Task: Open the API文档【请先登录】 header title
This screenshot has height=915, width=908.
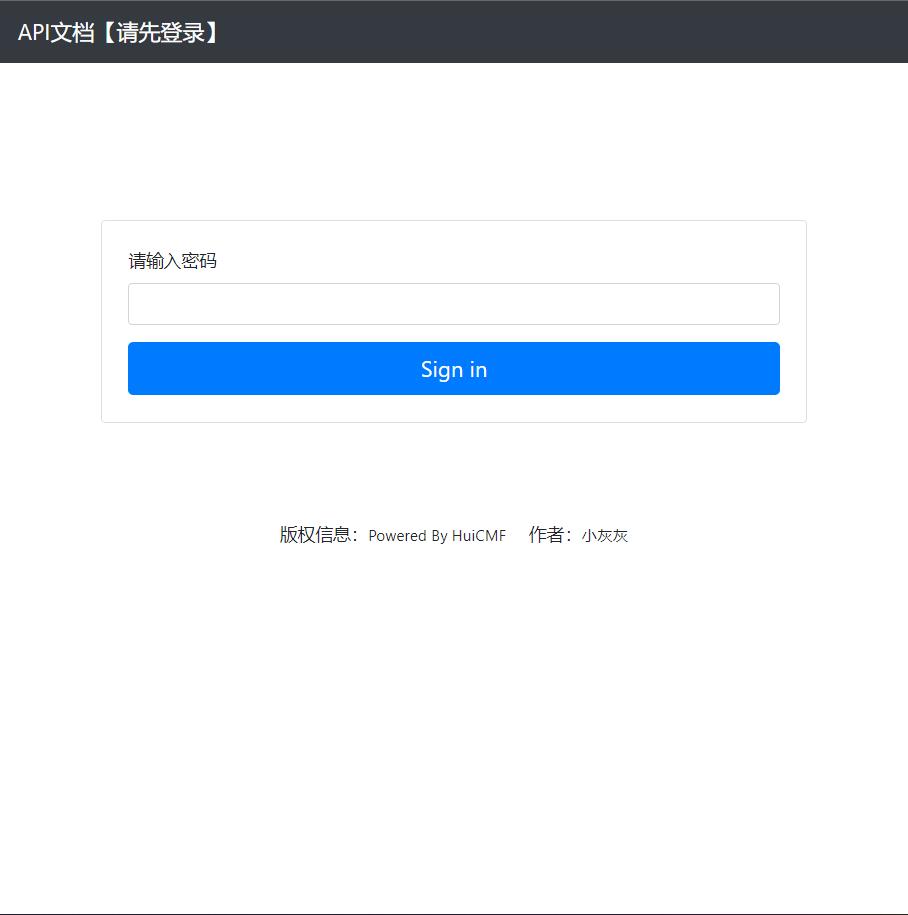Action: tap(118, 32)
